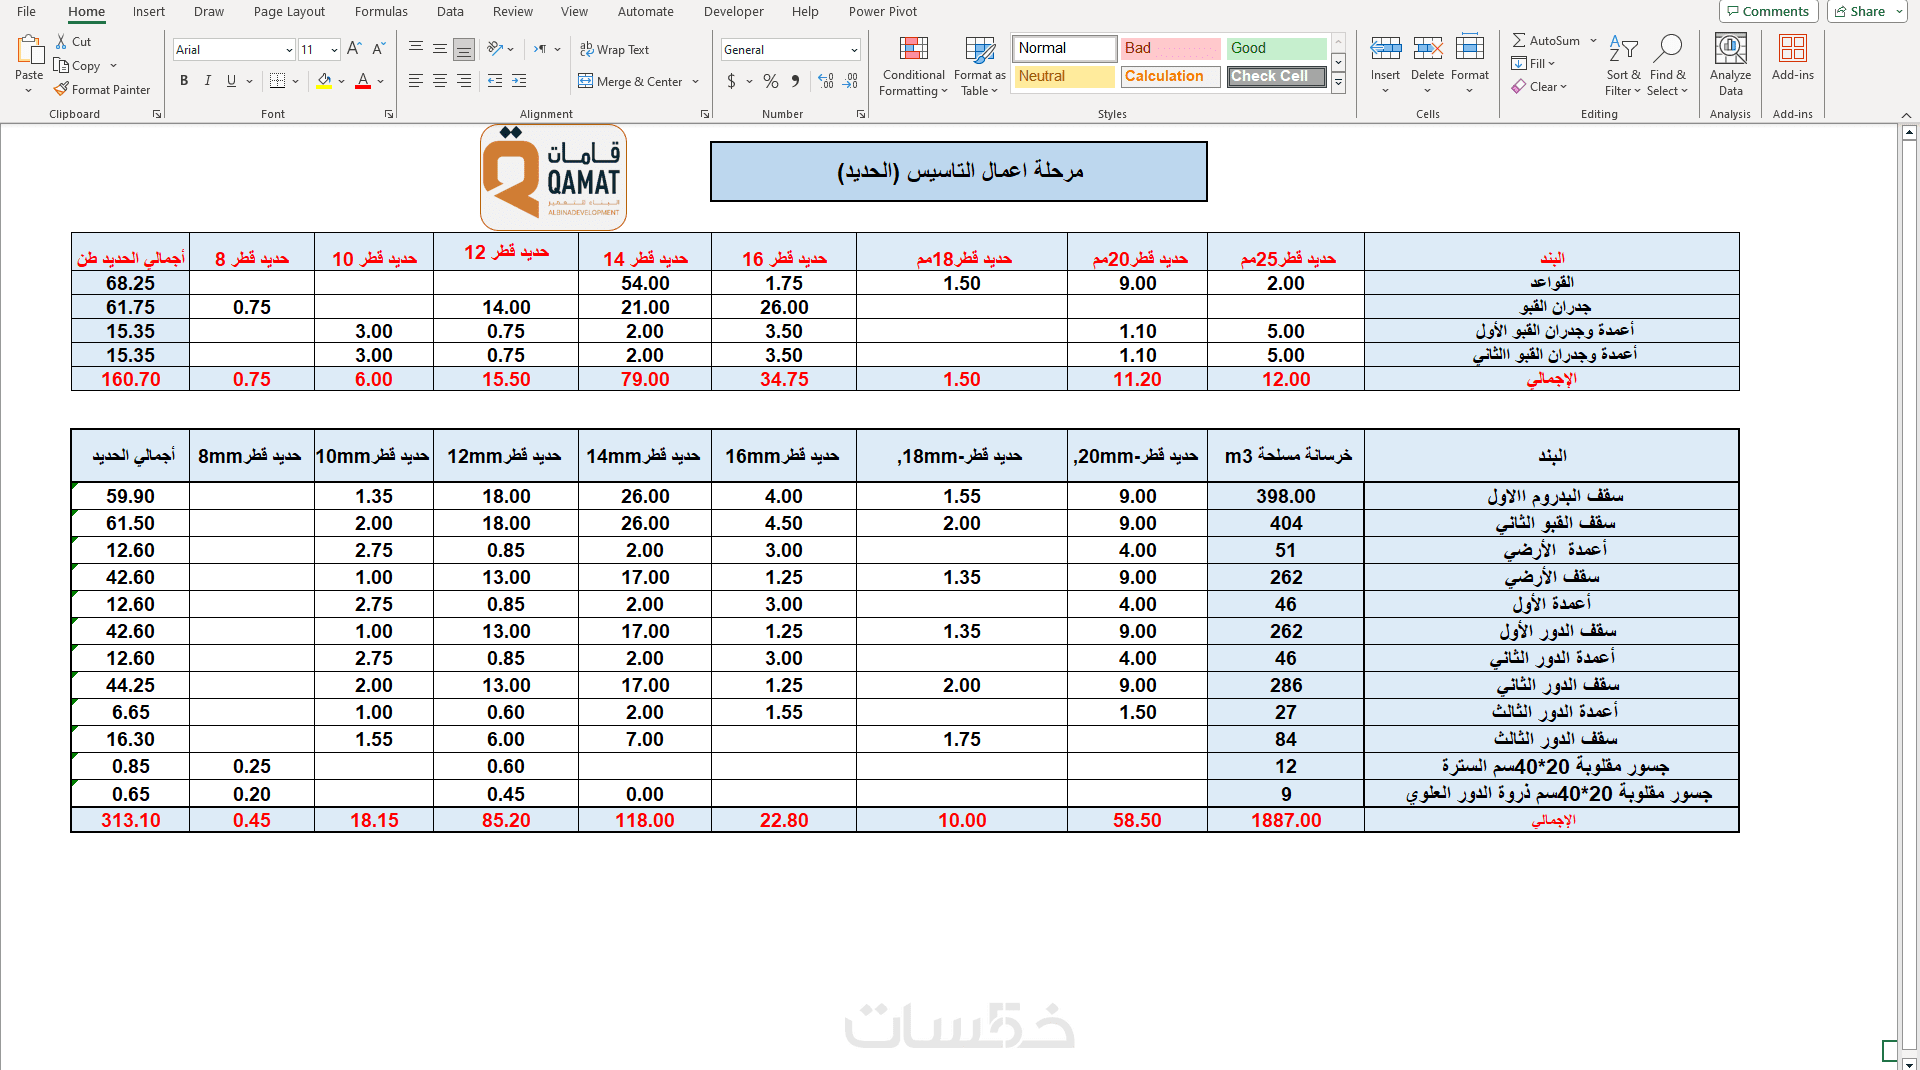Open the Sort & Filter tool

tap(1623, 66)
